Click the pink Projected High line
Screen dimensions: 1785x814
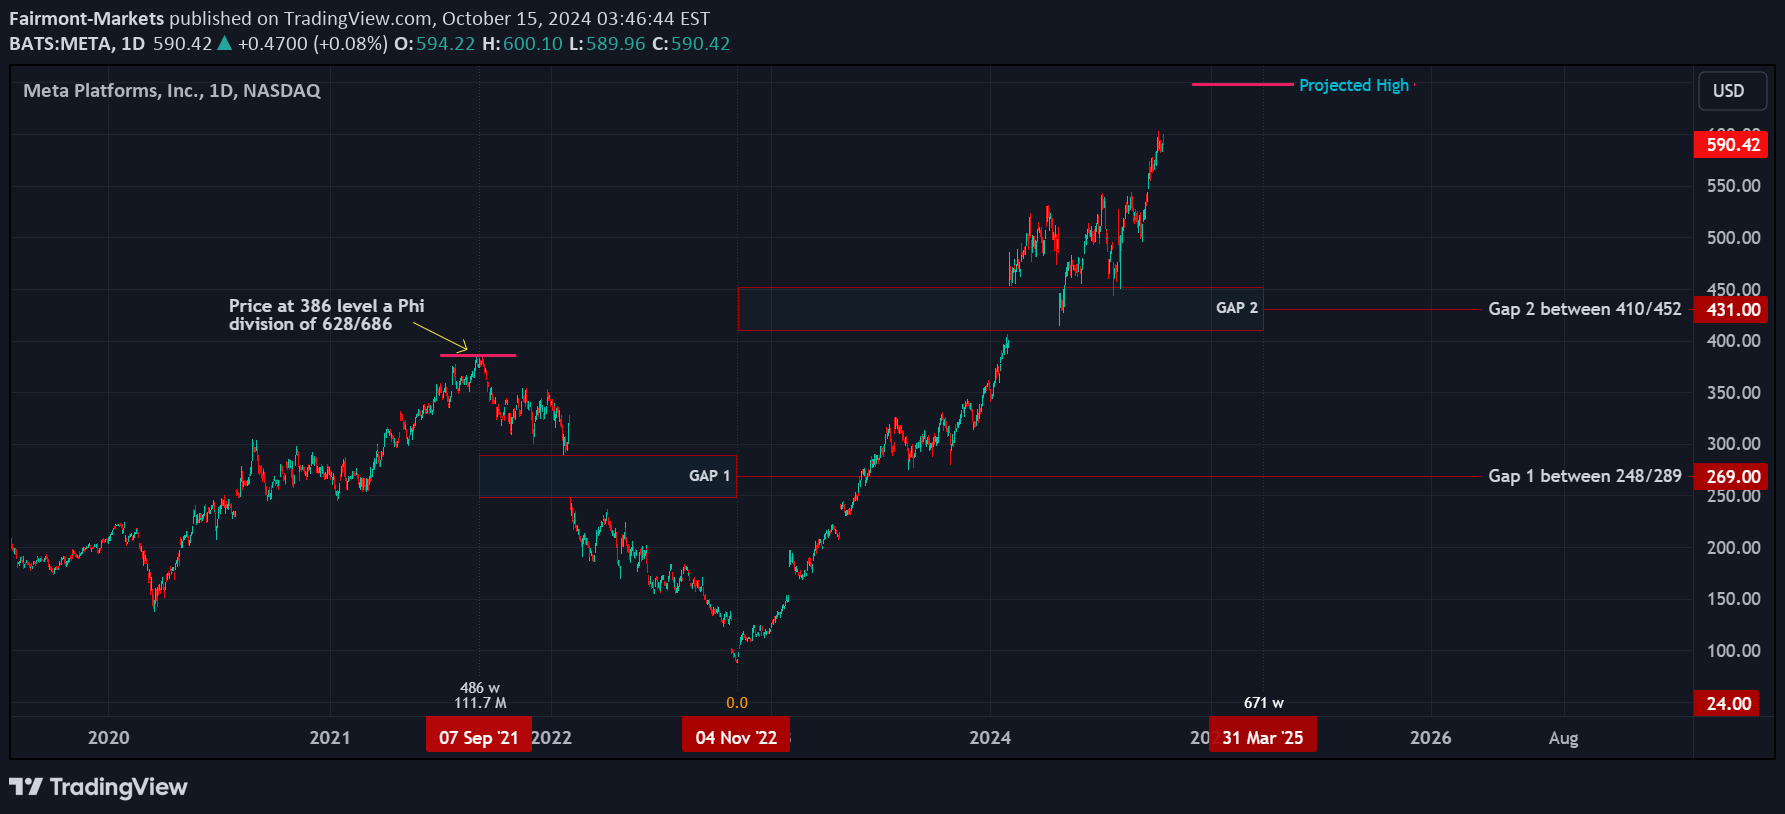coord(1243,85)
